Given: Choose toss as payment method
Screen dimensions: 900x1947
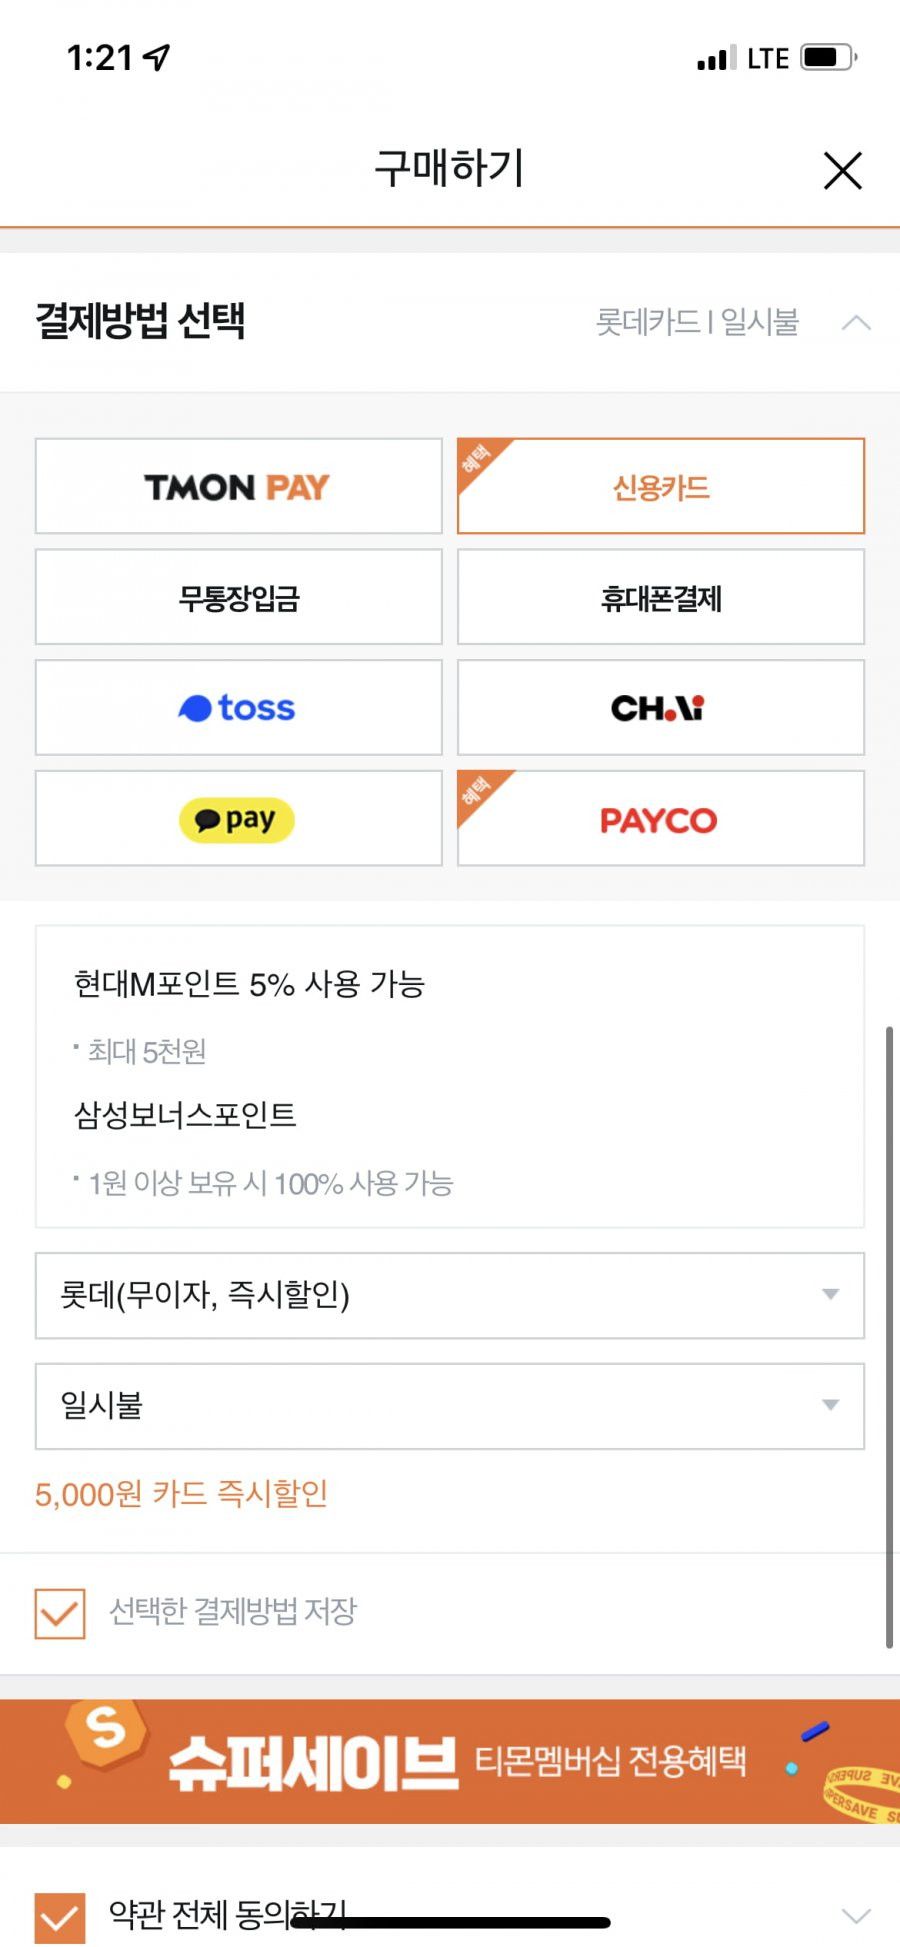Looking at the screenshot, I should 239,707.
